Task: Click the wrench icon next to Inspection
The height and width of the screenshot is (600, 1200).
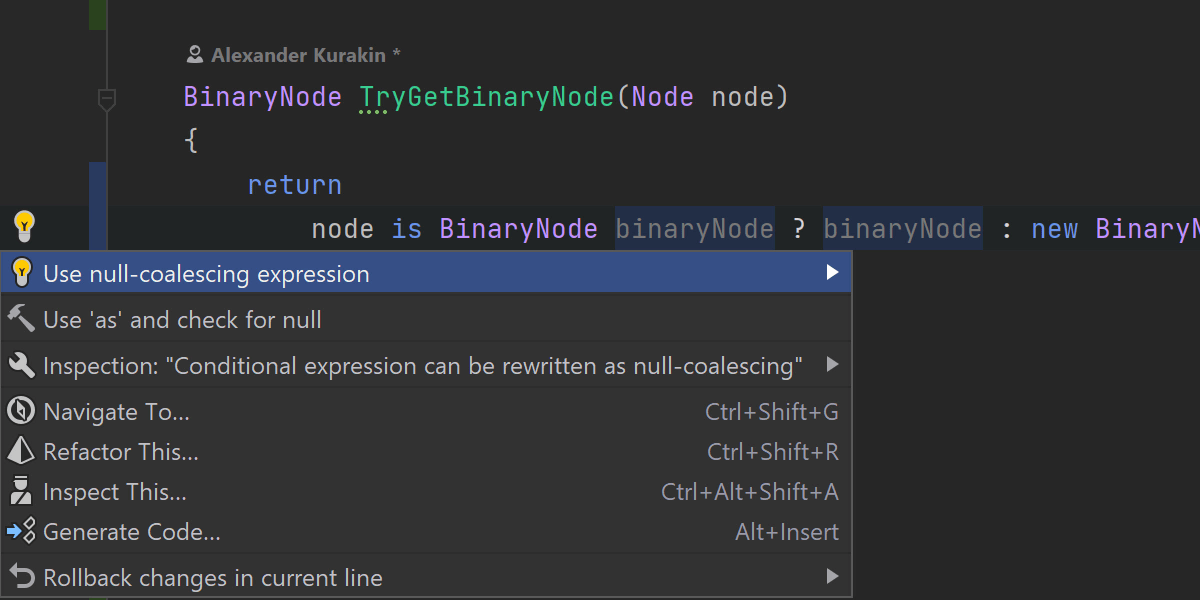Action: tap(21, 366)
